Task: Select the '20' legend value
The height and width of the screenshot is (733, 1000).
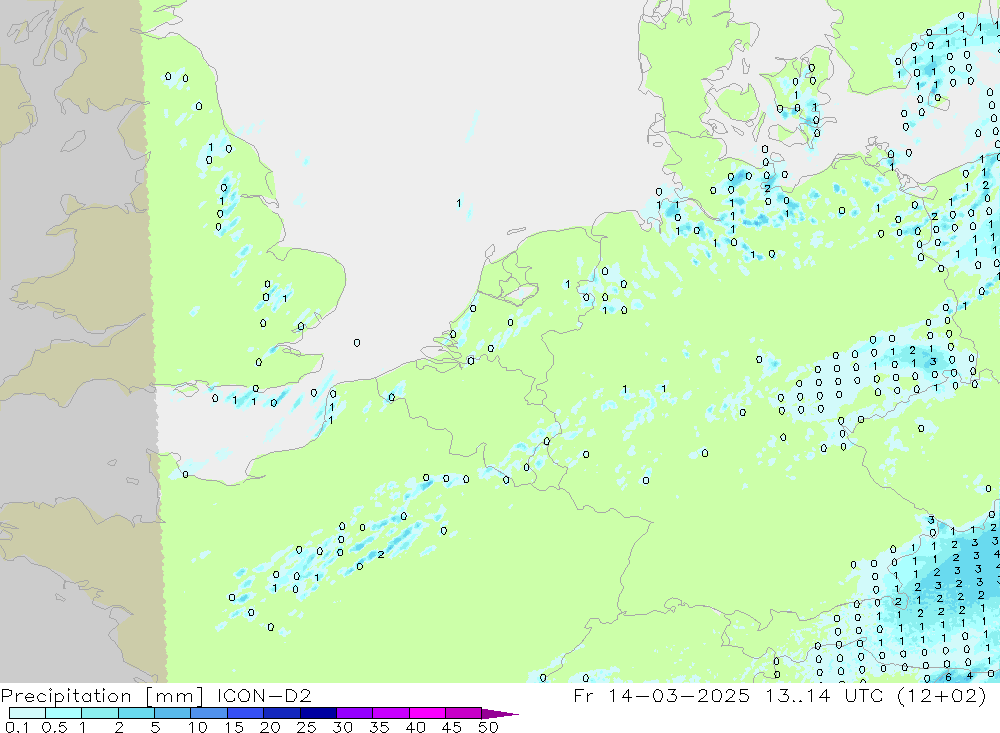Action: point(270,727)
